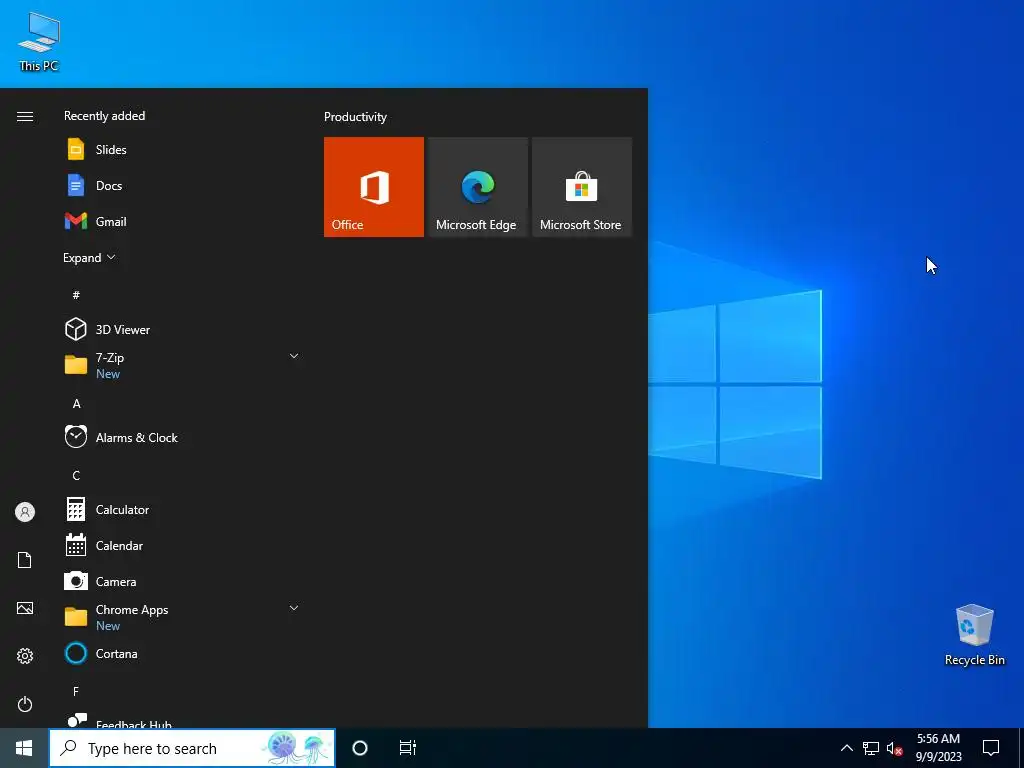
Task: Open Pictures from the Start sidebar
Action: click(25, 608)
